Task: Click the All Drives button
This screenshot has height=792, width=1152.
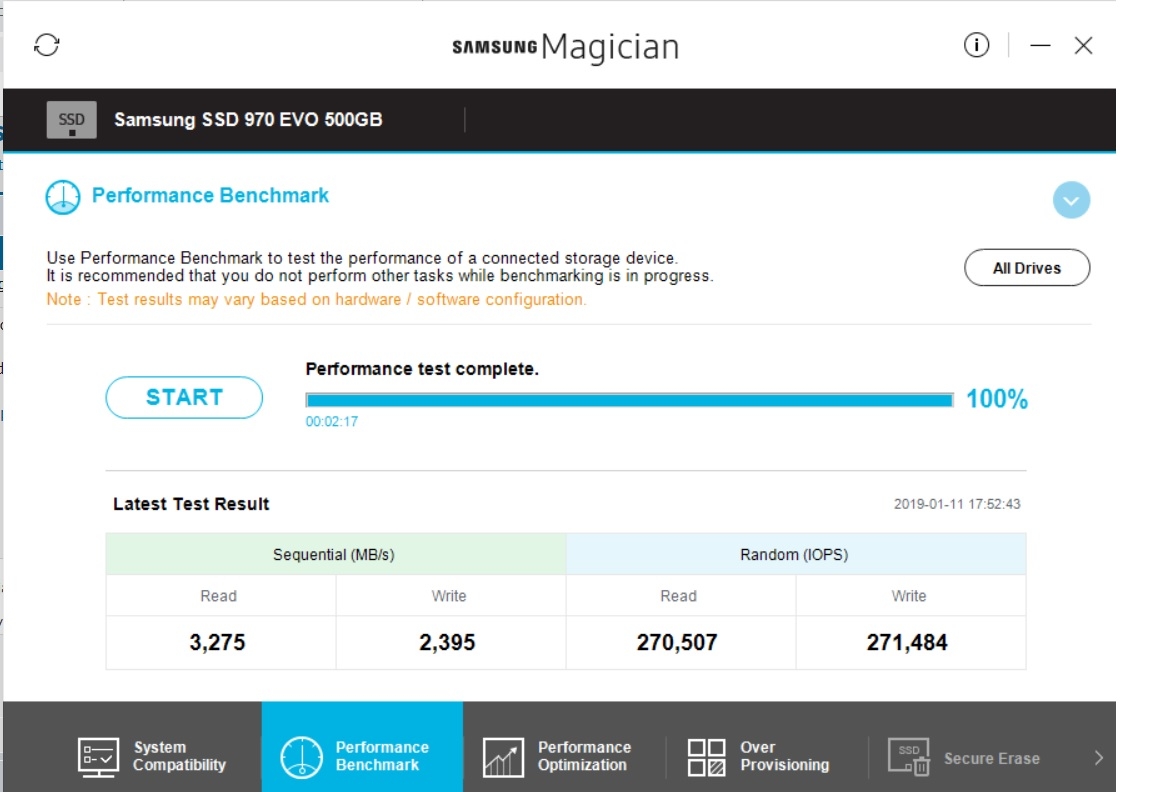Action: click(1027, 268)
